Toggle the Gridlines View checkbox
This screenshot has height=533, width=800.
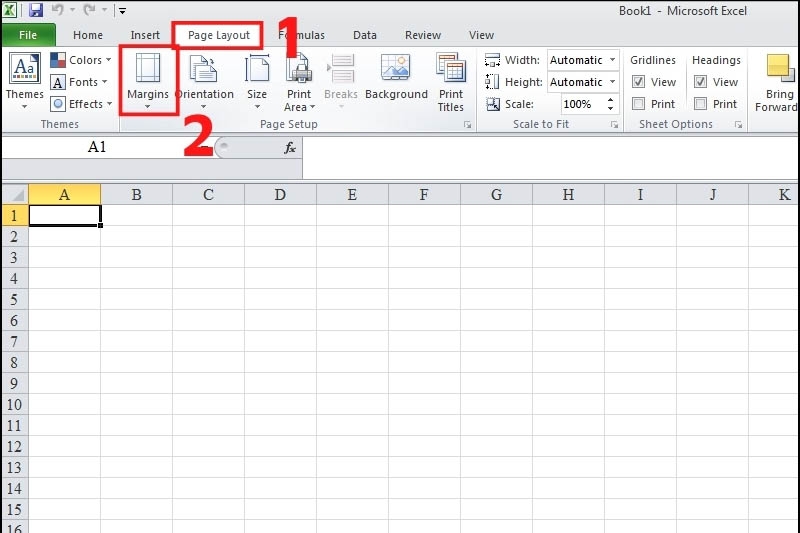pos(638,82)
